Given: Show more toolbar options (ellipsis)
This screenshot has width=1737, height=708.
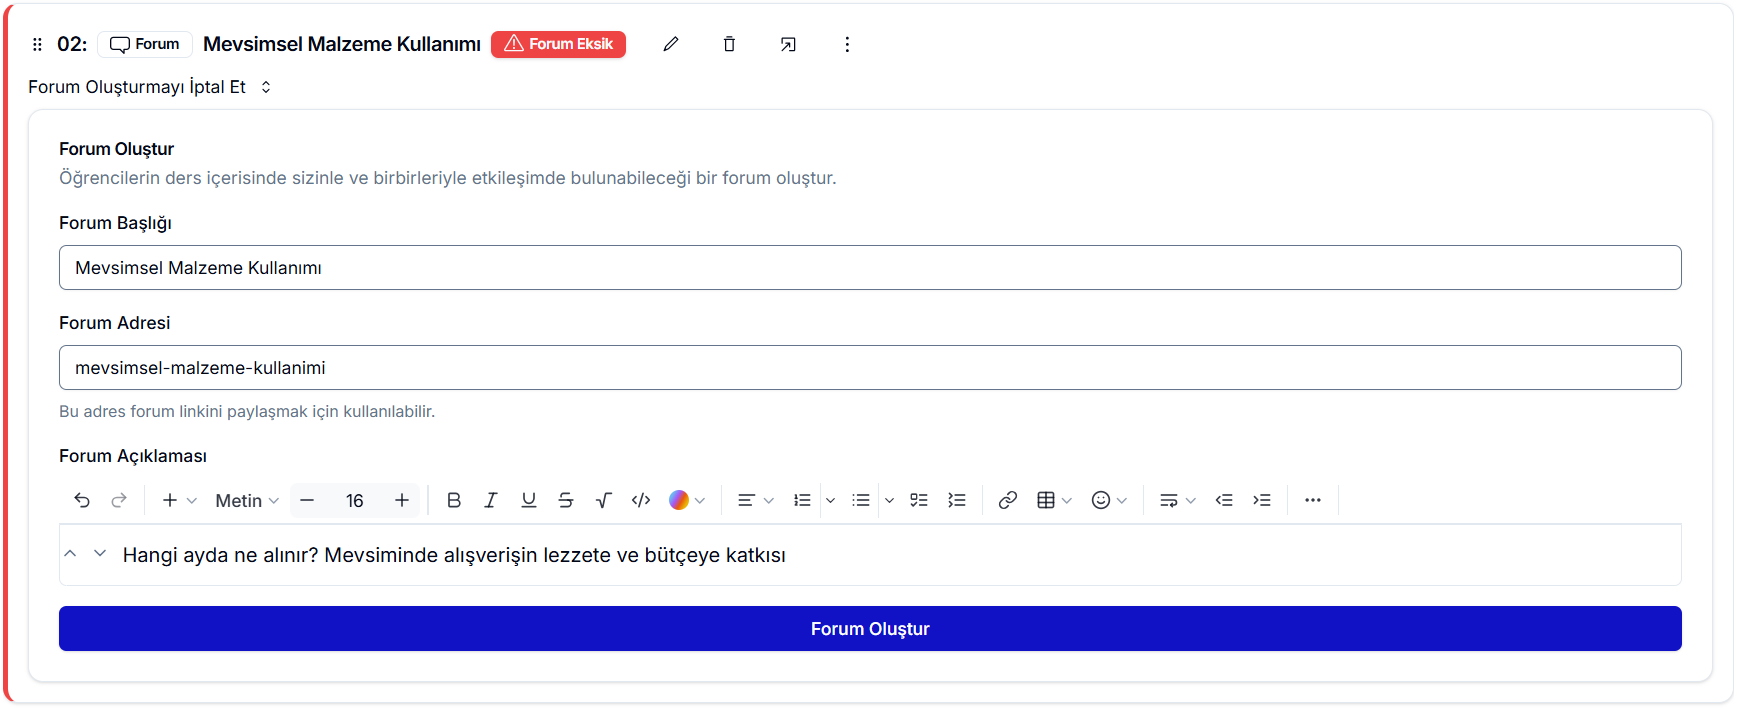Looking at the screenshot, I should click(x=1313, y=500).
